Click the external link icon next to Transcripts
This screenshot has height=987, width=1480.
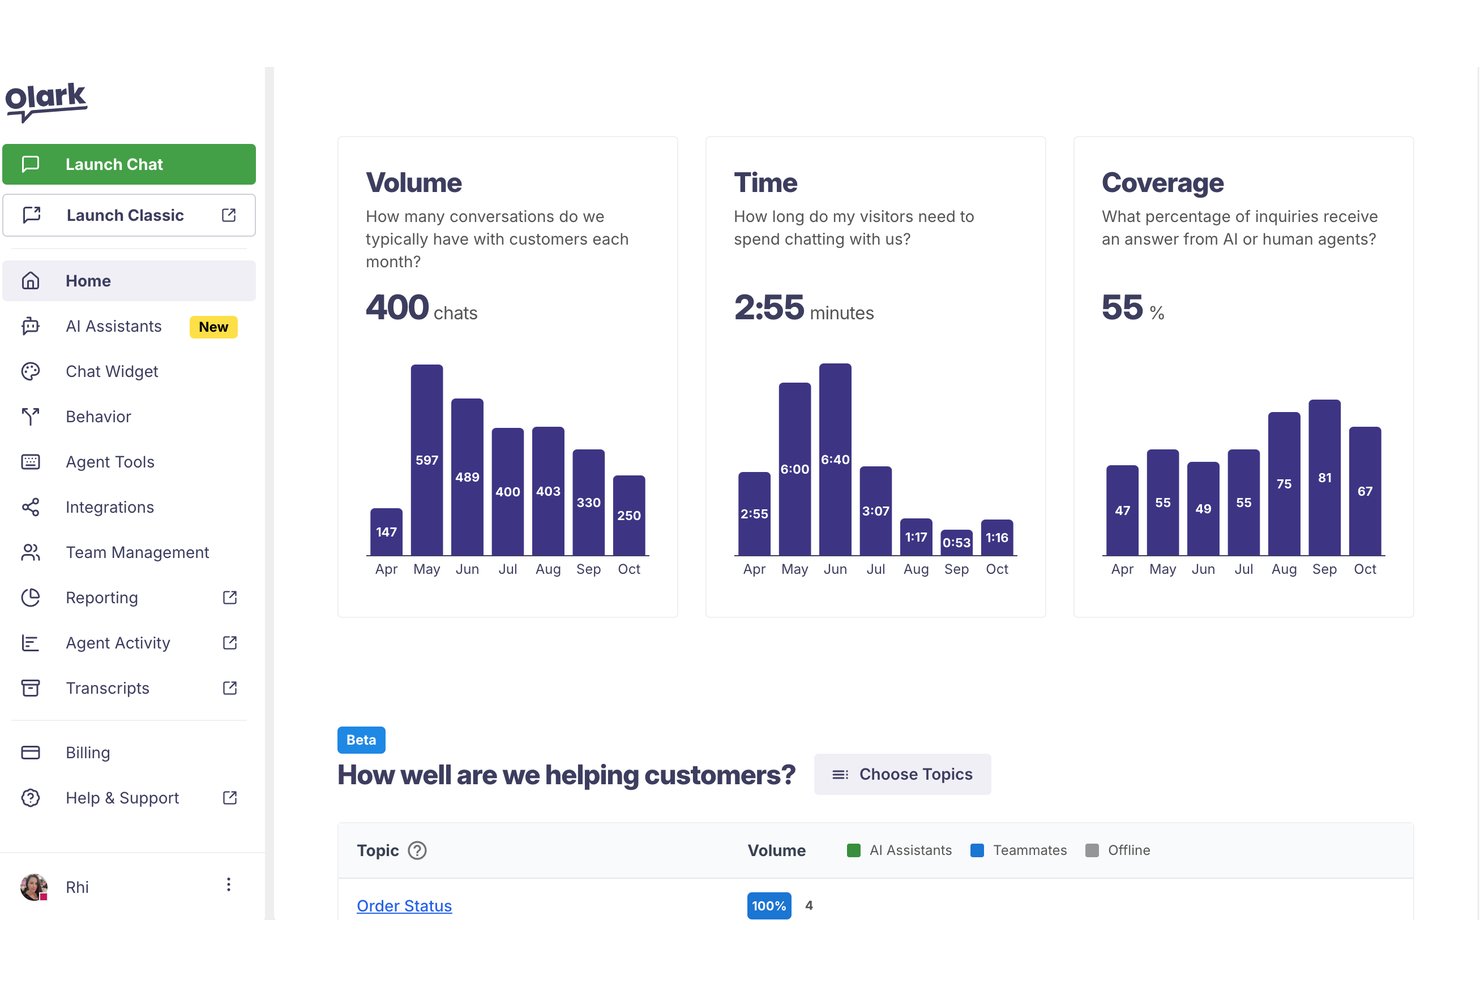(x=230, y=688)
